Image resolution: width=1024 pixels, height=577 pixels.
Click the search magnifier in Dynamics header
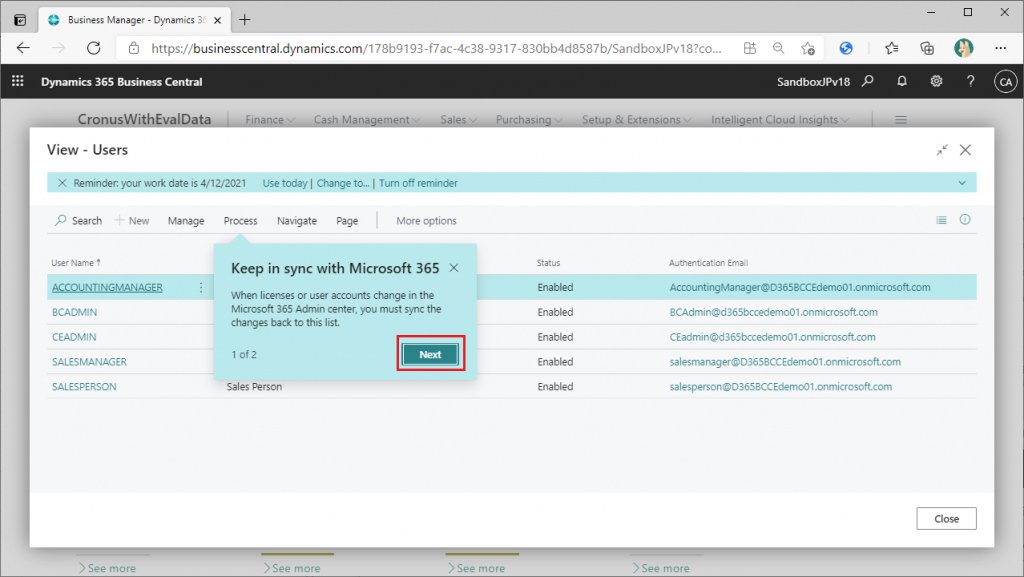pyautogui.click(x=867, y=81)
